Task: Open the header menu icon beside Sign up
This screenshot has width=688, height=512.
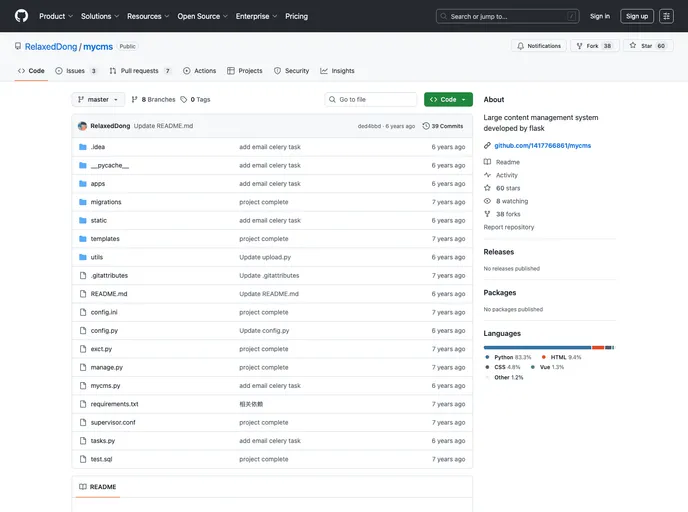Action: pos(666,16)
